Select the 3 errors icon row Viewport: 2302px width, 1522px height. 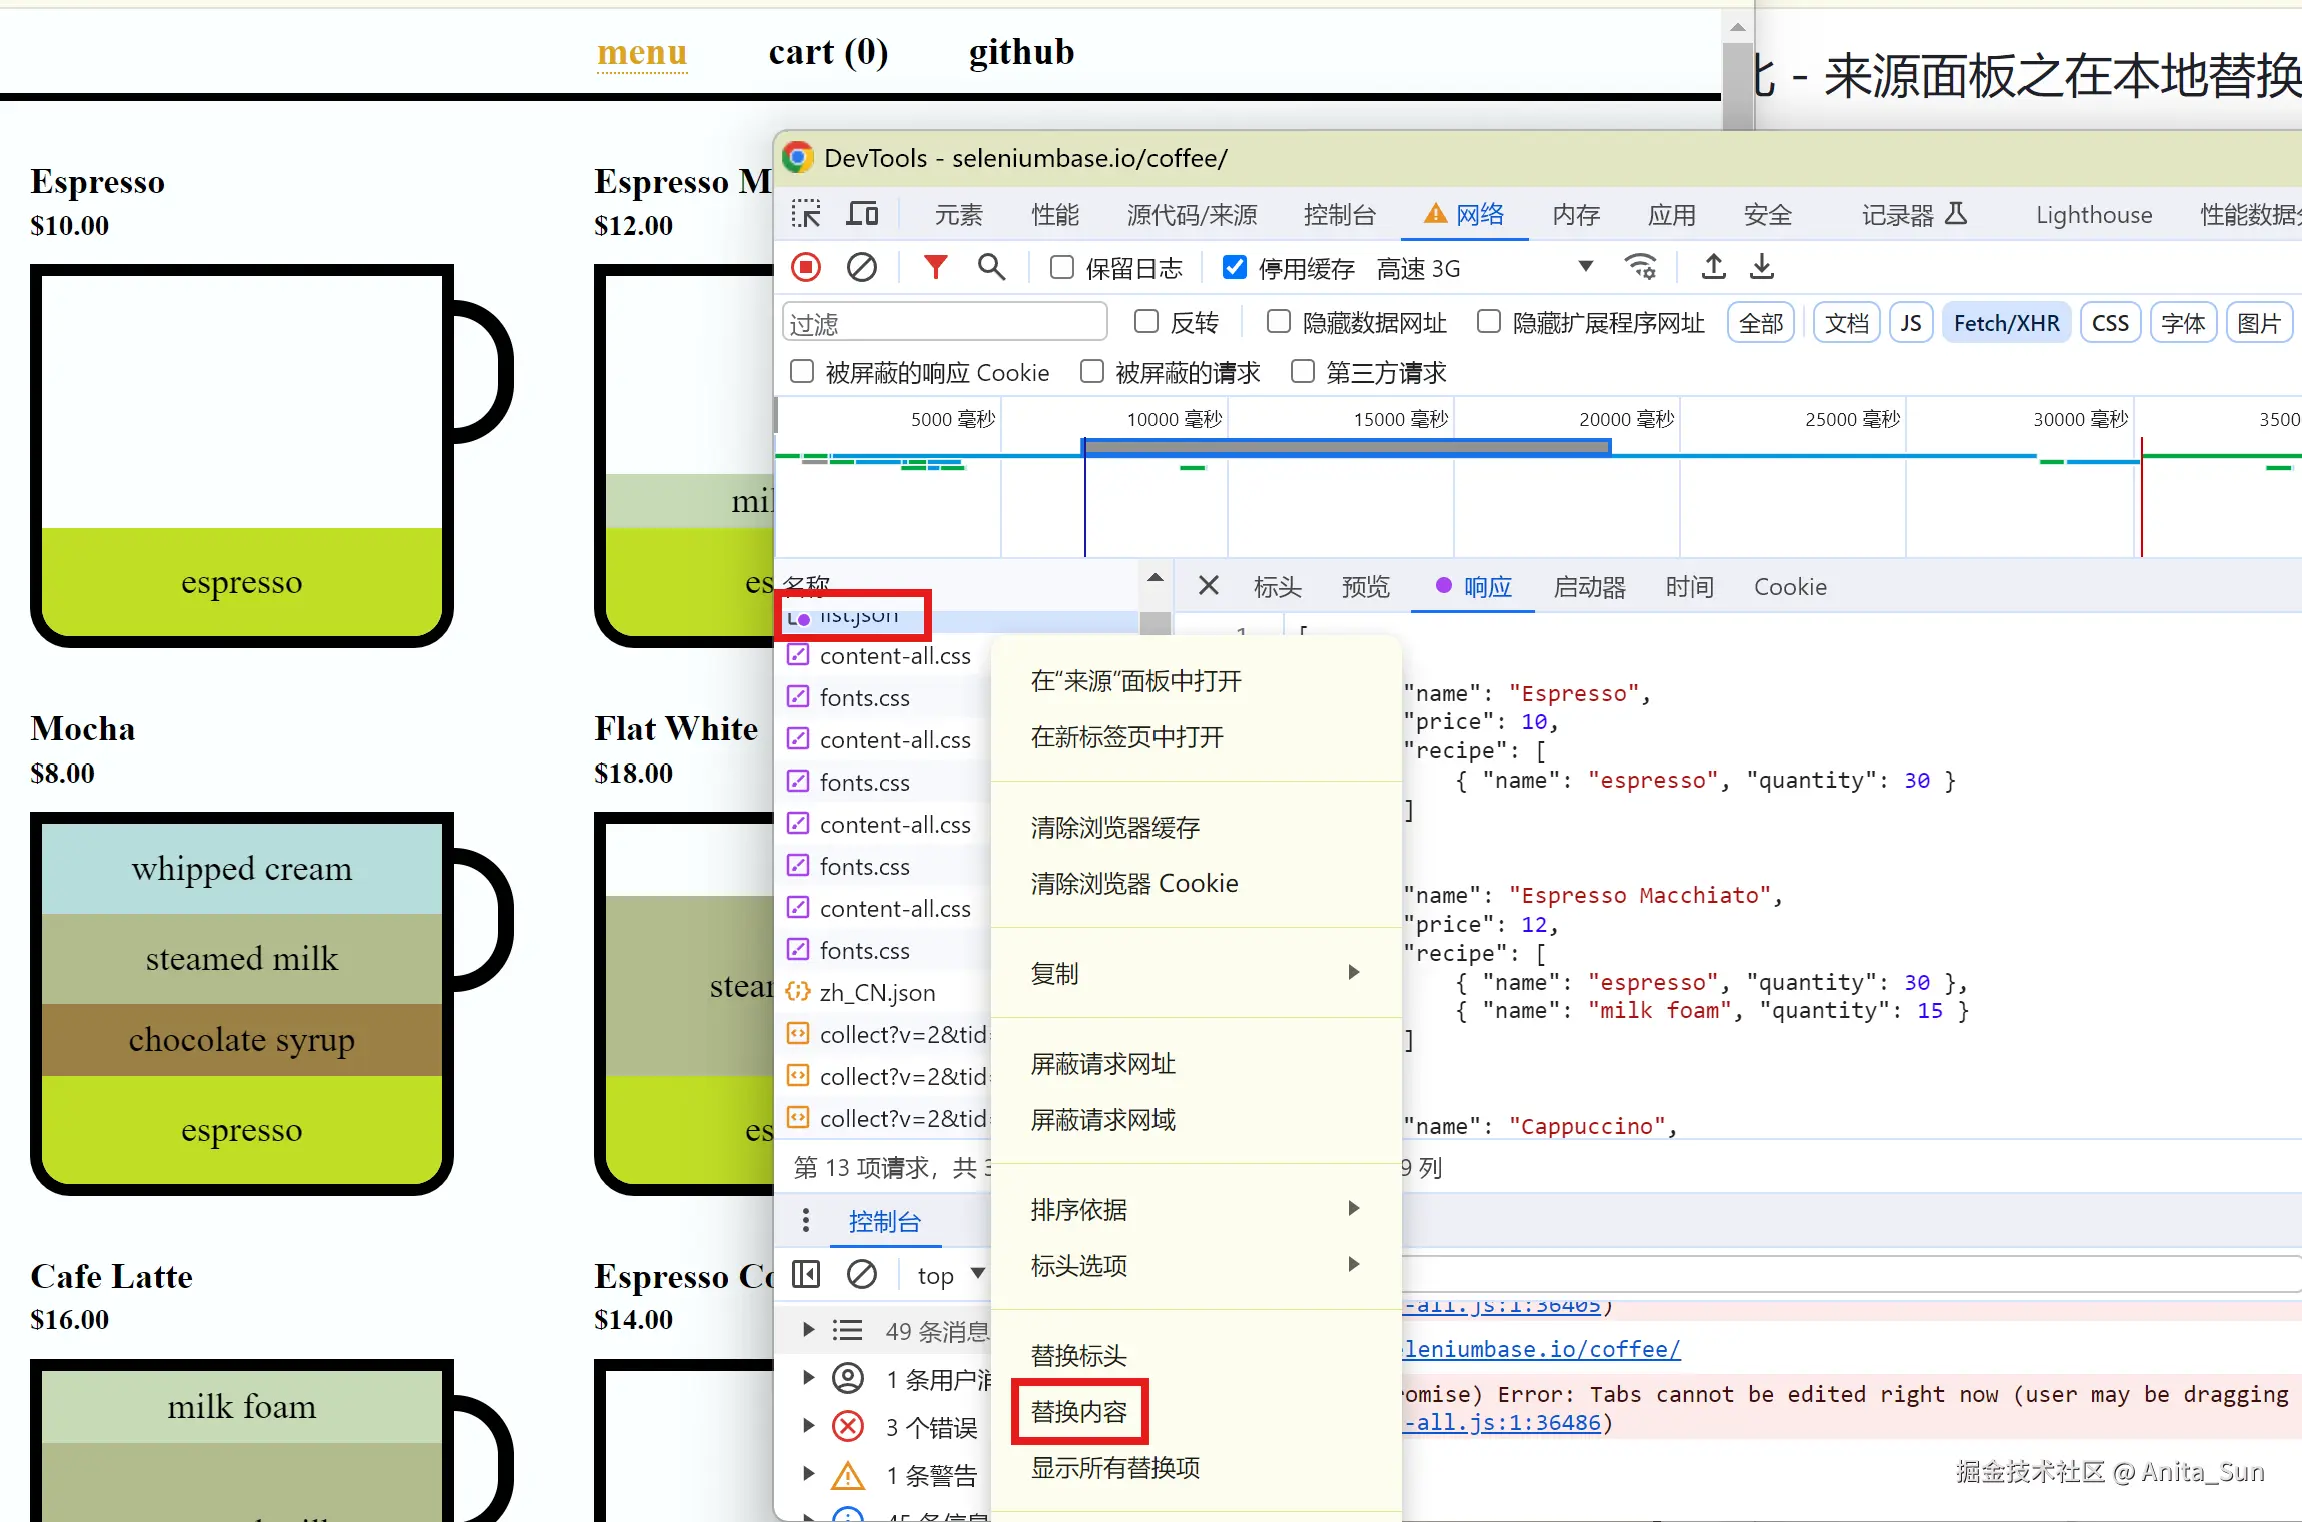(848, 1427)
